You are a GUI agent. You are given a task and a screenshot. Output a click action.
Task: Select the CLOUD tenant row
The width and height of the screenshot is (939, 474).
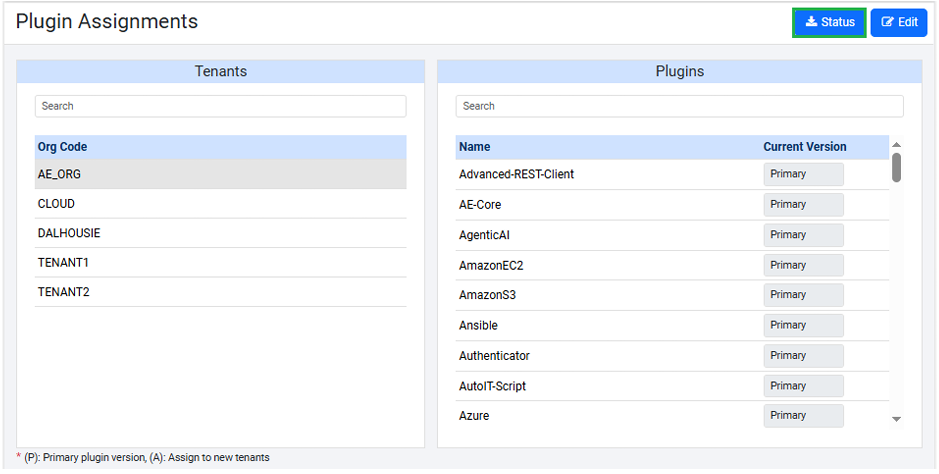coord(220,203)
